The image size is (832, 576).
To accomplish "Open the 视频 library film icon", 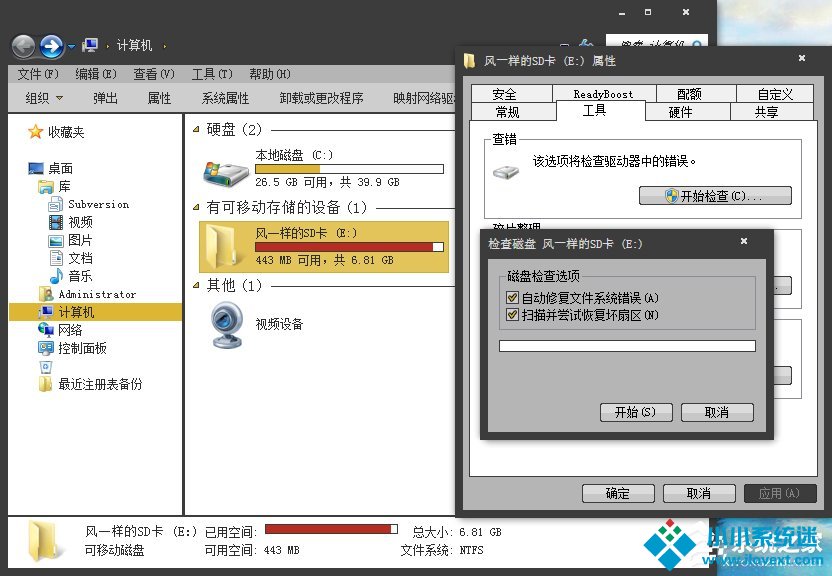I will pyautogui.click(x=56, y=222).
